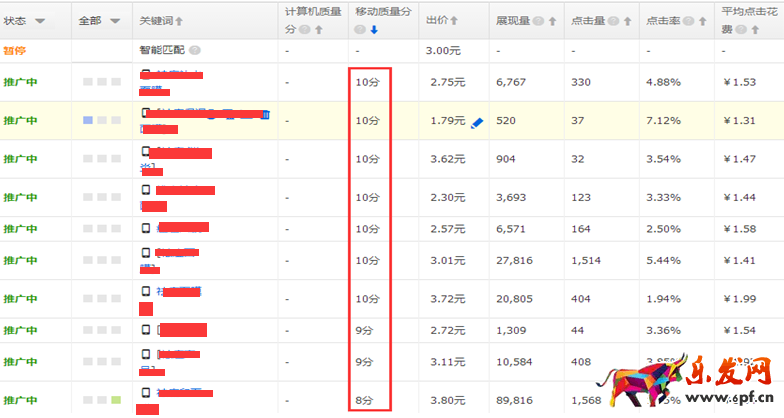Viewport: 784px width, 418px height.
Task: Click the help icon next to 展现量
Action: pyautogui.click(x=538, y=20)
